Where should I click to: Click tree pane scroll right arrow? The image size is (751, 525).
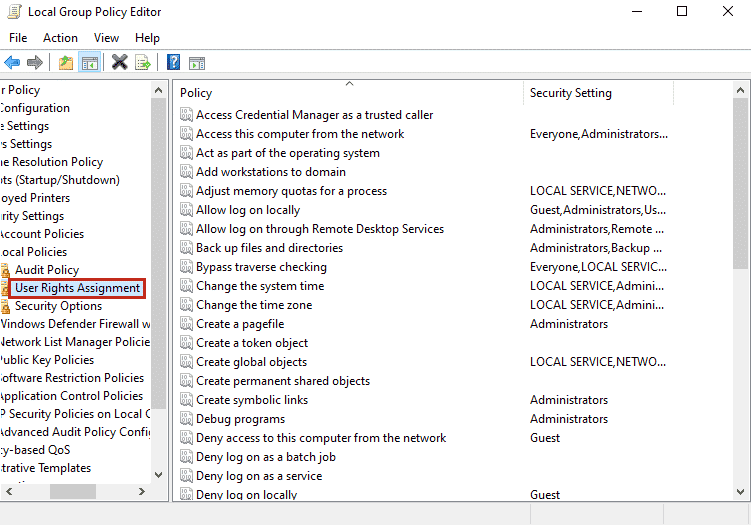pos(142,491)
